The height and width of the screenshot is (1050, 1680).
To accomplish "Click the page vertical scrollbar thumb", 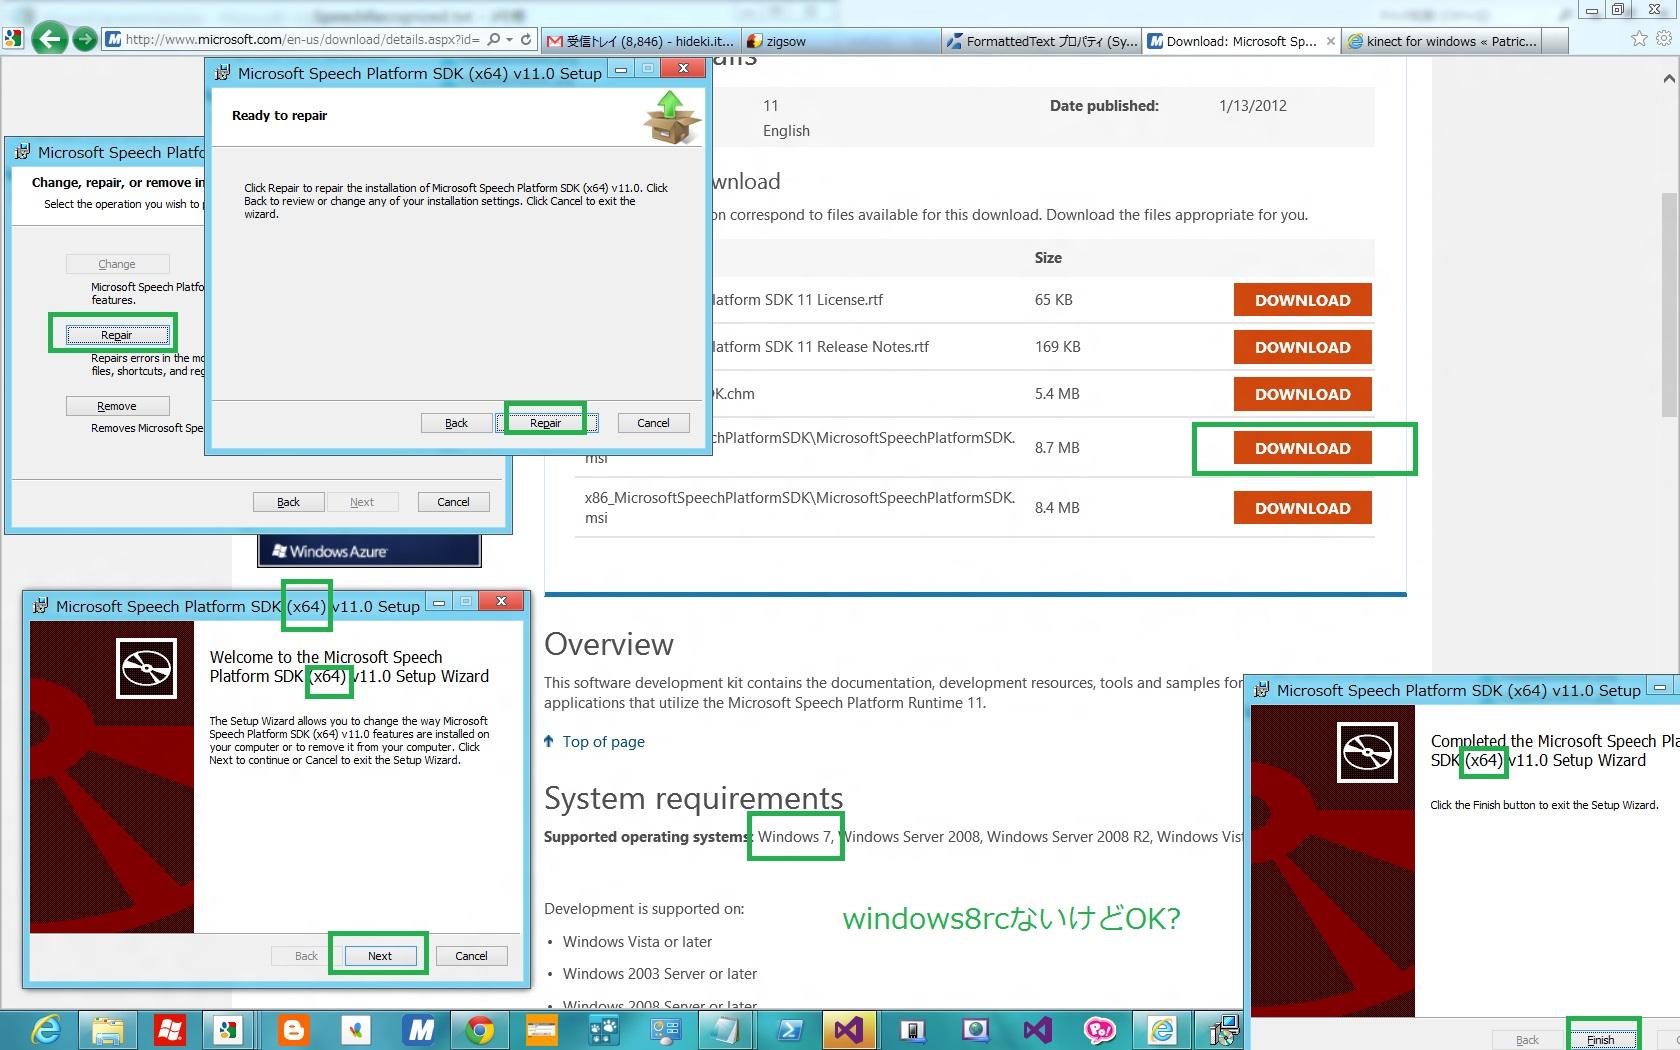I will 1669,305.
